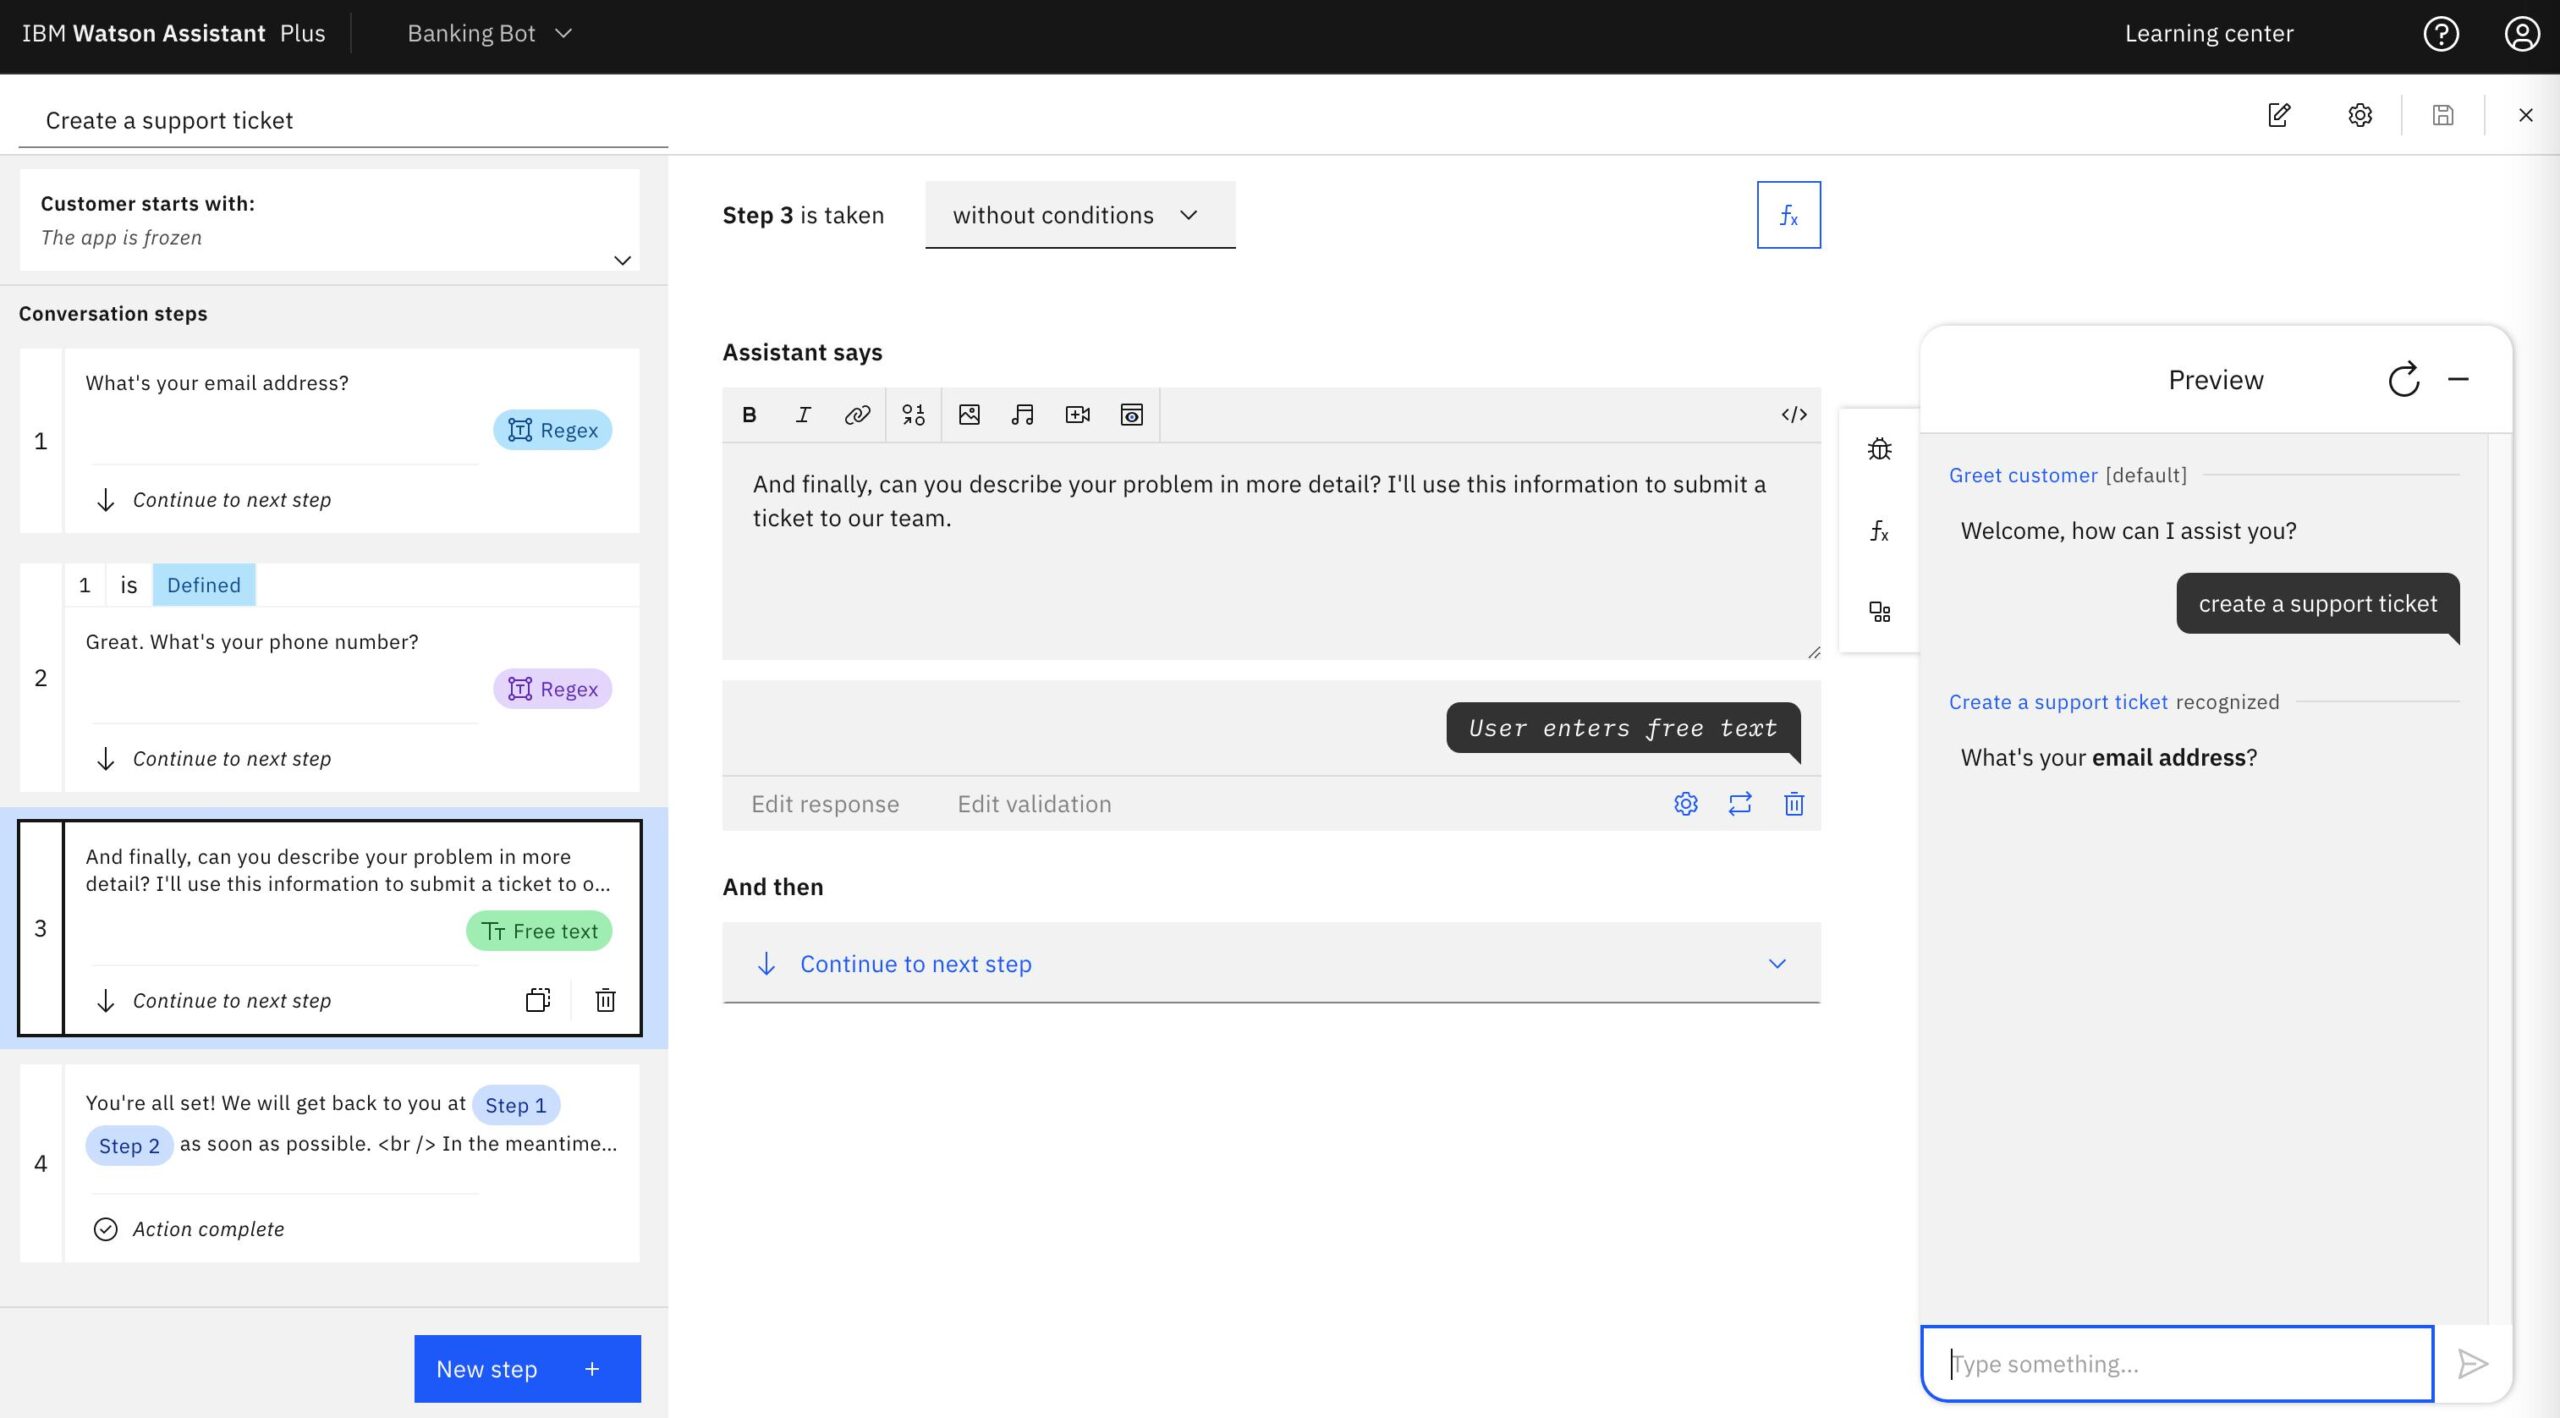Screen dimensions: 2560x1418
Task: Click the Link insertion icon
Action: click(x=857, y=414)
